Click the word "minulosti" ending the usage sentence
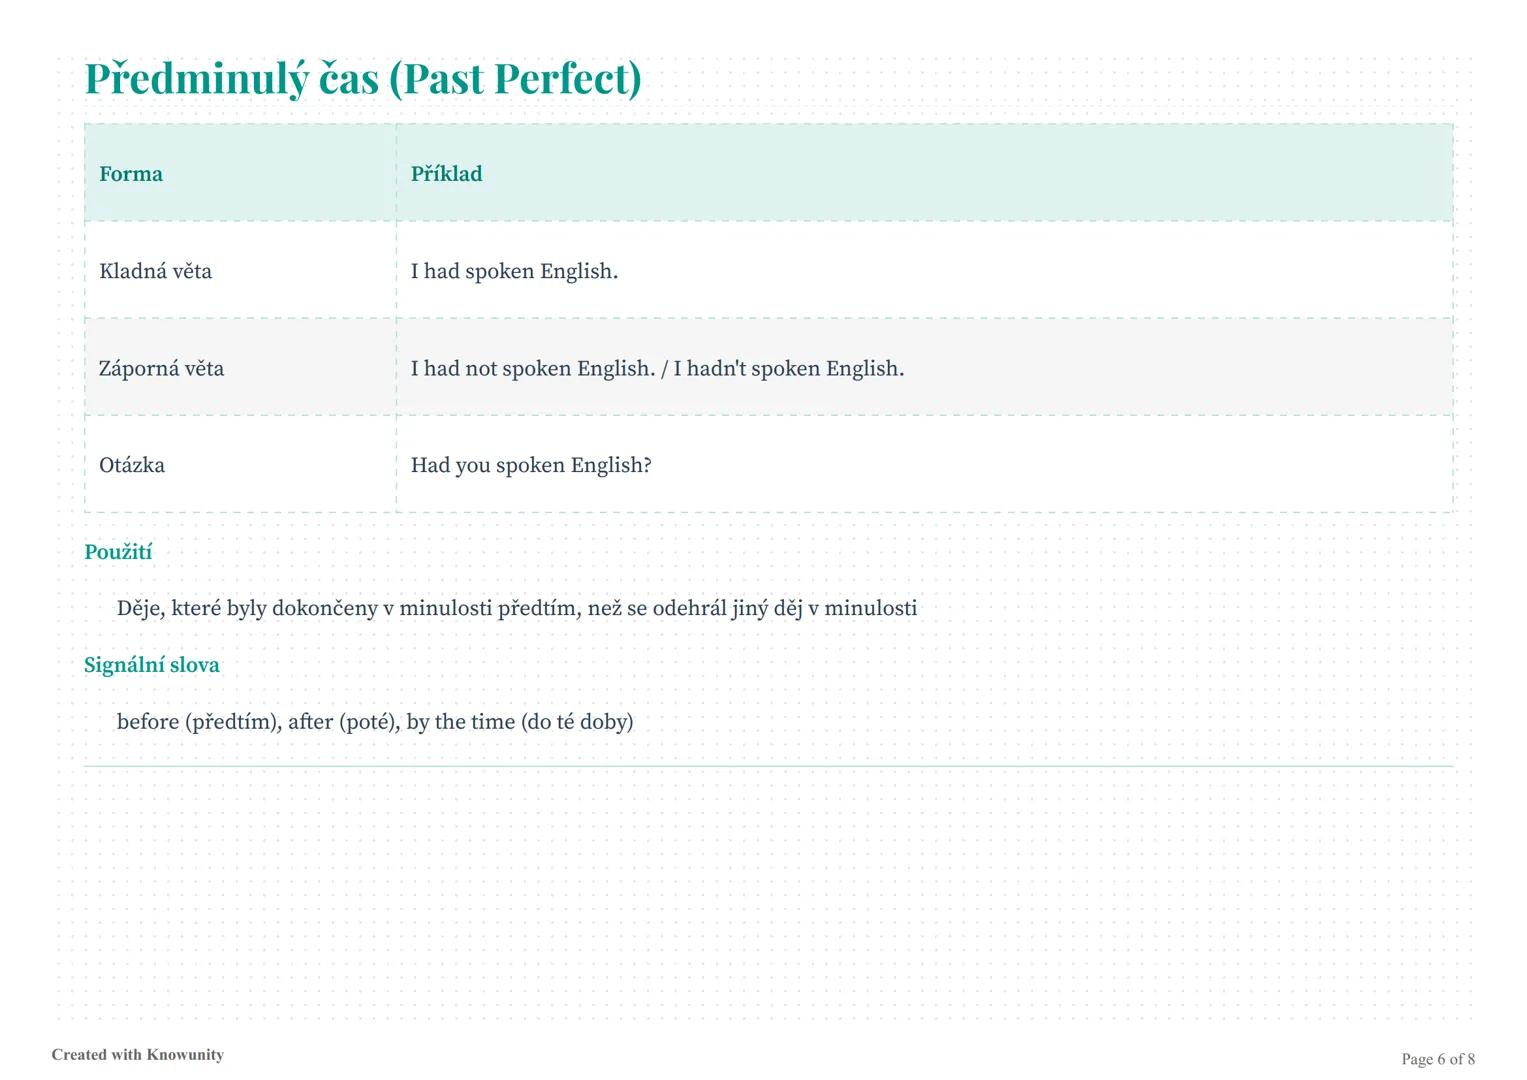Viewport: 1527px width, 1080px height. click(x=870, y=608)
